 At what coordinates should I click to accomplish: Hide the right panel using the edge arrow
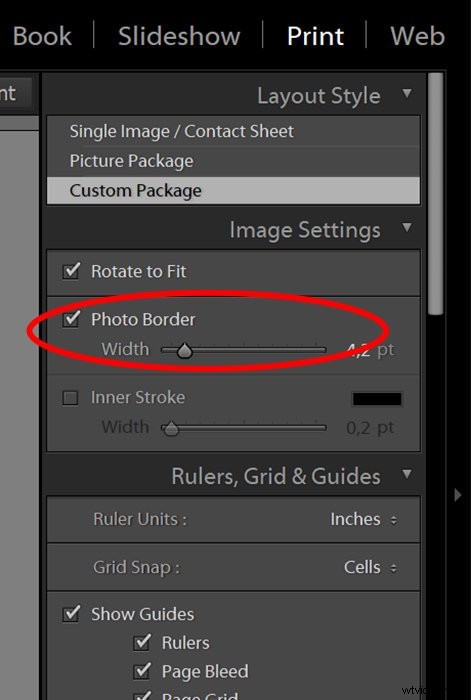pyautogui.click(x=458, y=495)
